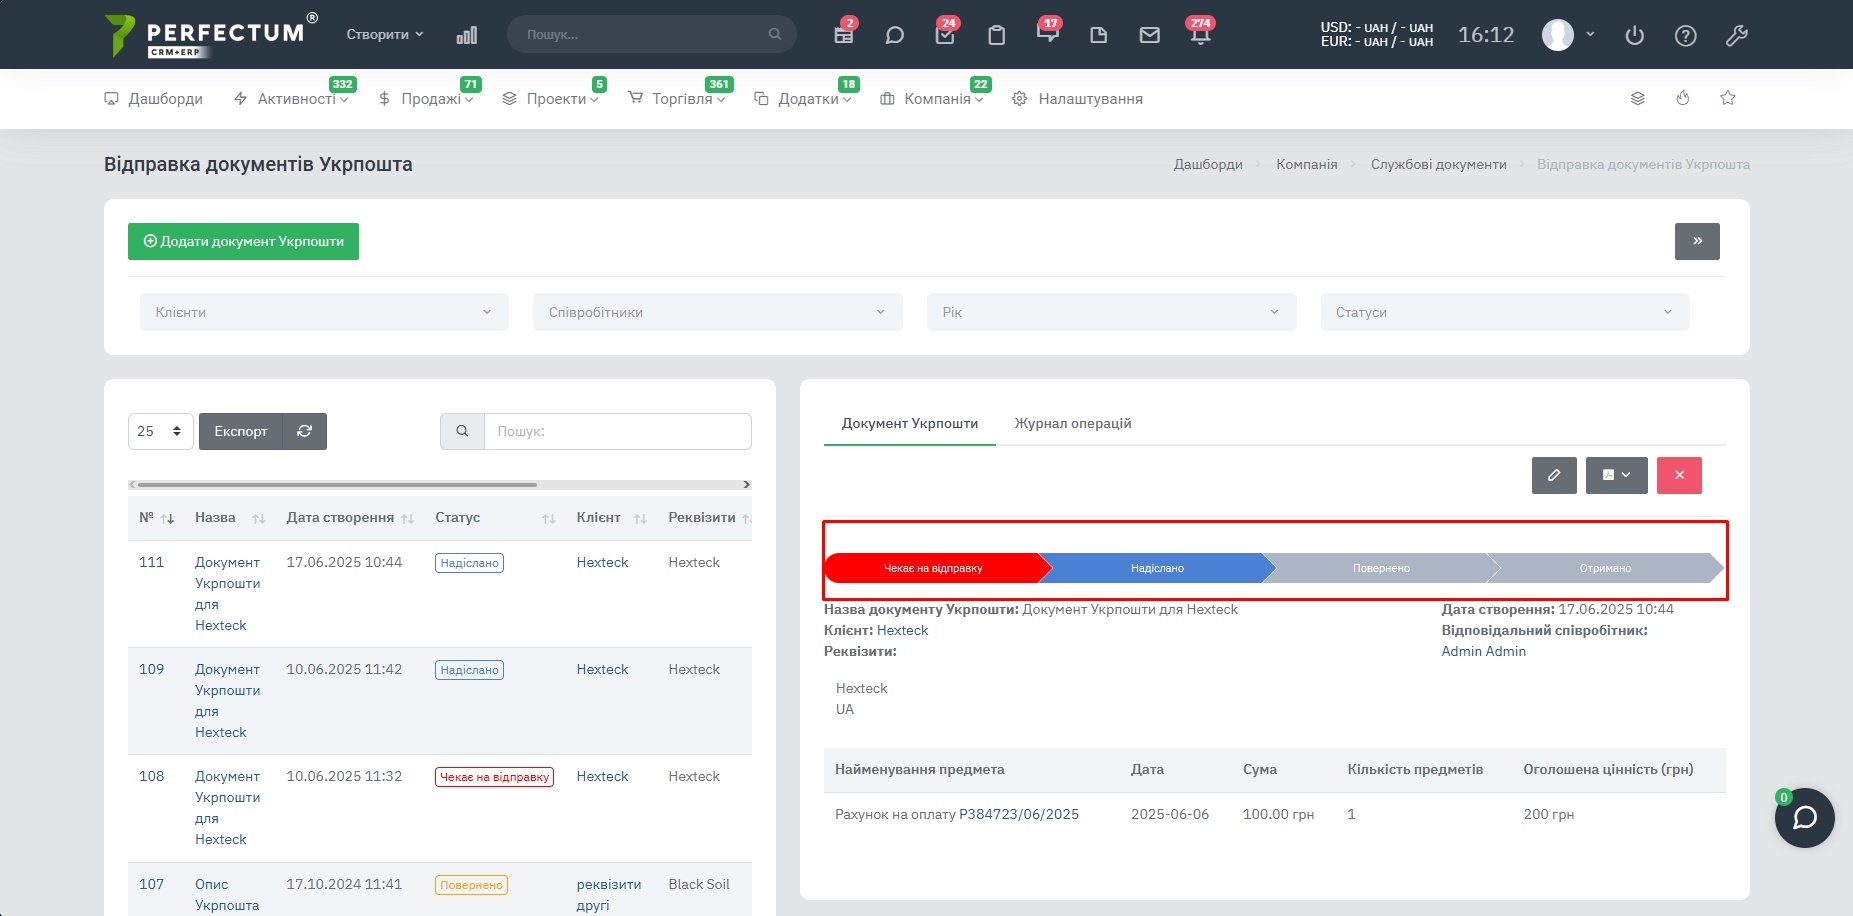The image size is (1853, 916).
Task: Open the statistics bar chart icon
Action: (x=467, y=35)
